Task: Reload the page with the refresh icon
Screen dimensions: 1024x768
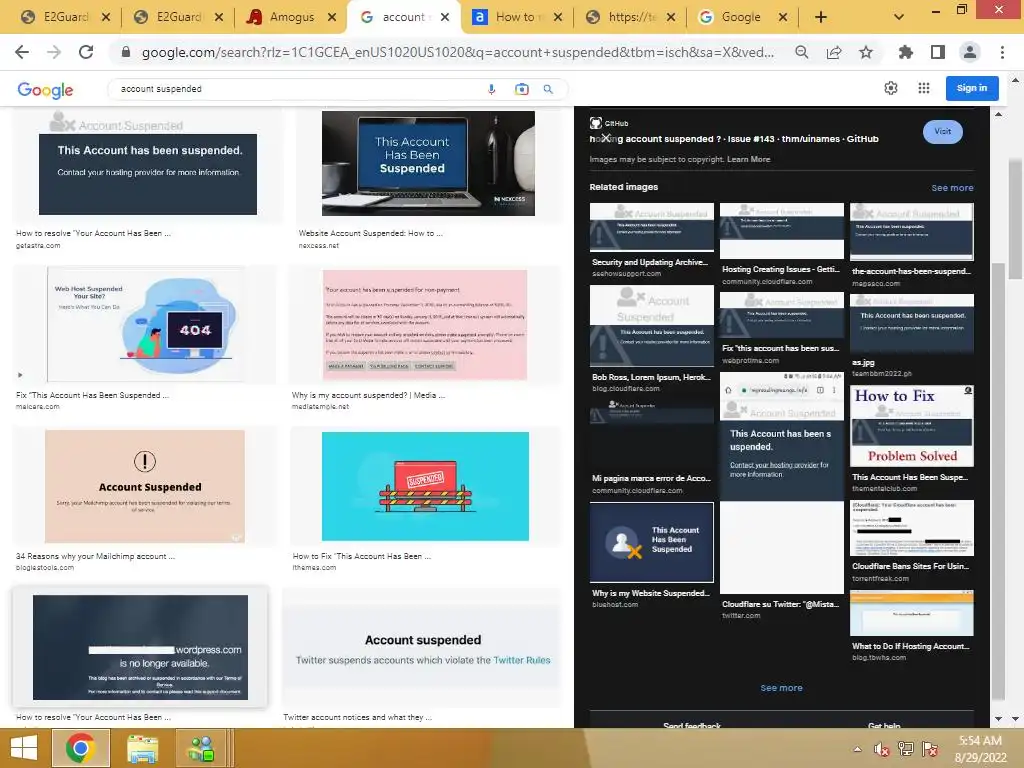Action: click(86, 52)
